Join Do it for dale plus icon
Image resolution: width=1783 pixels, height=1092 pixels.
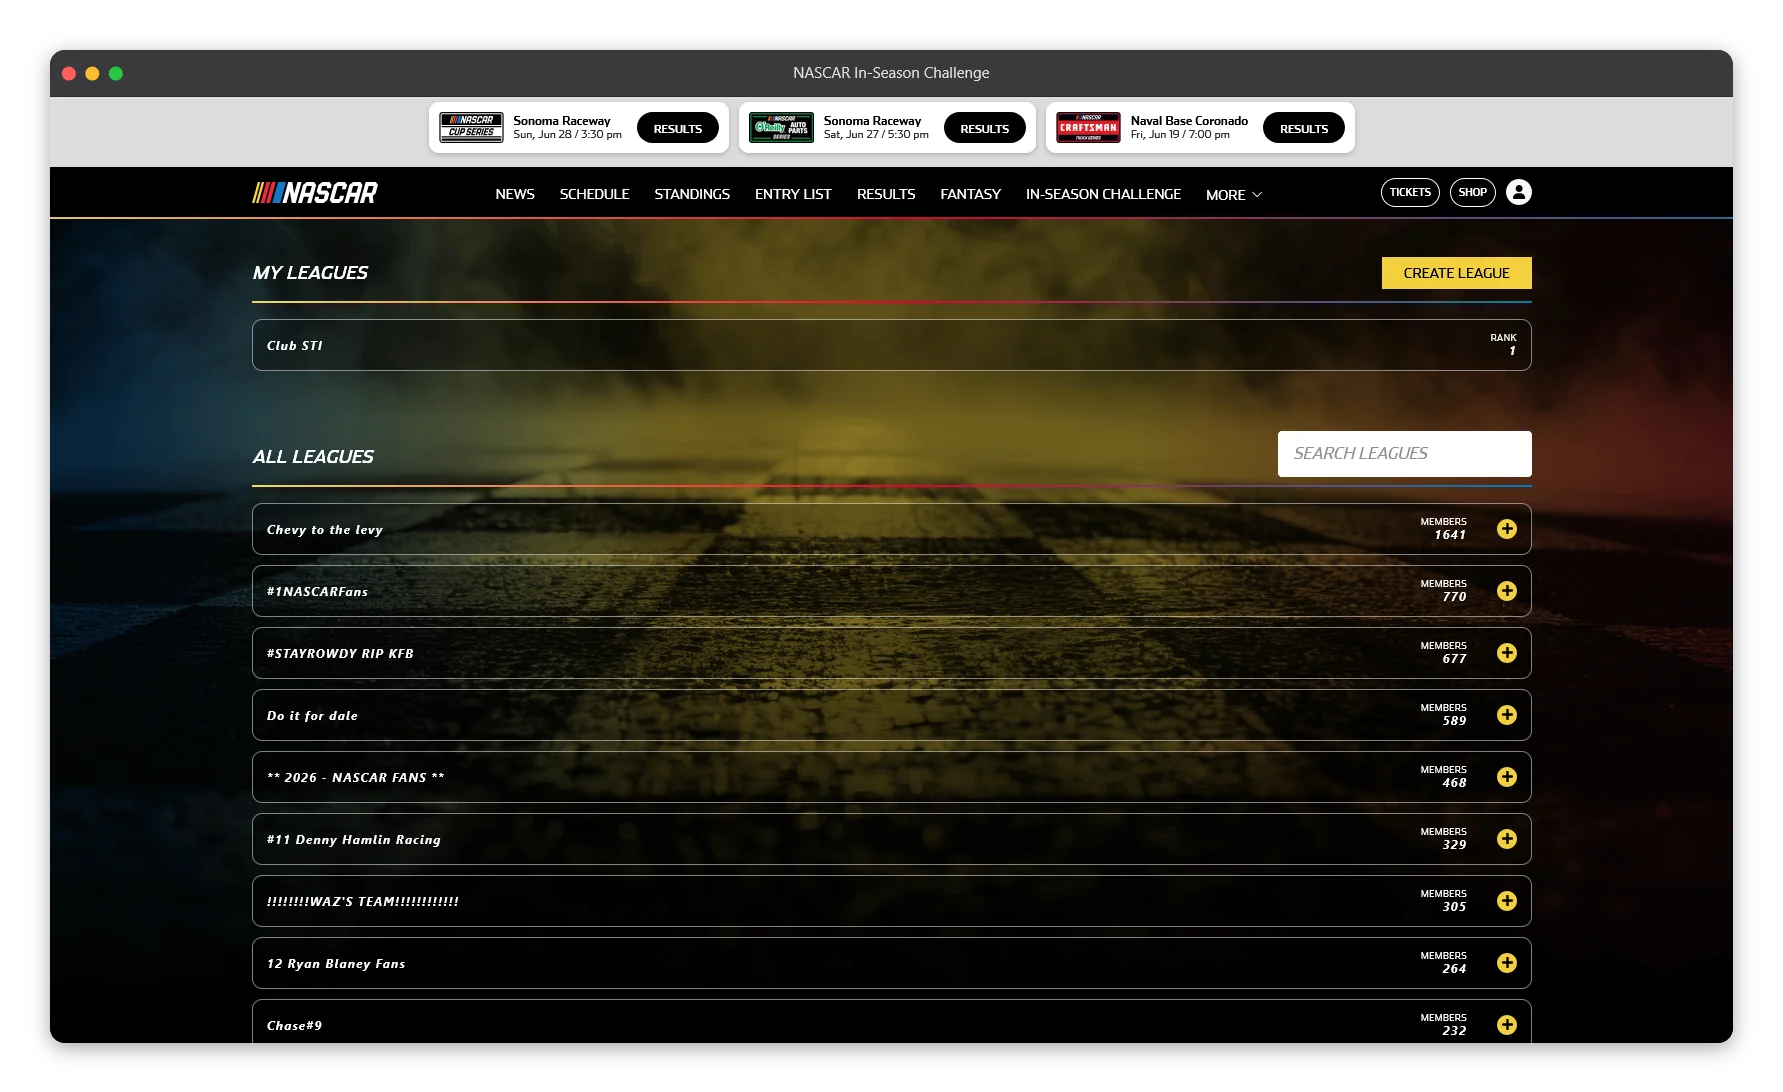click(x=1506, y=715)
